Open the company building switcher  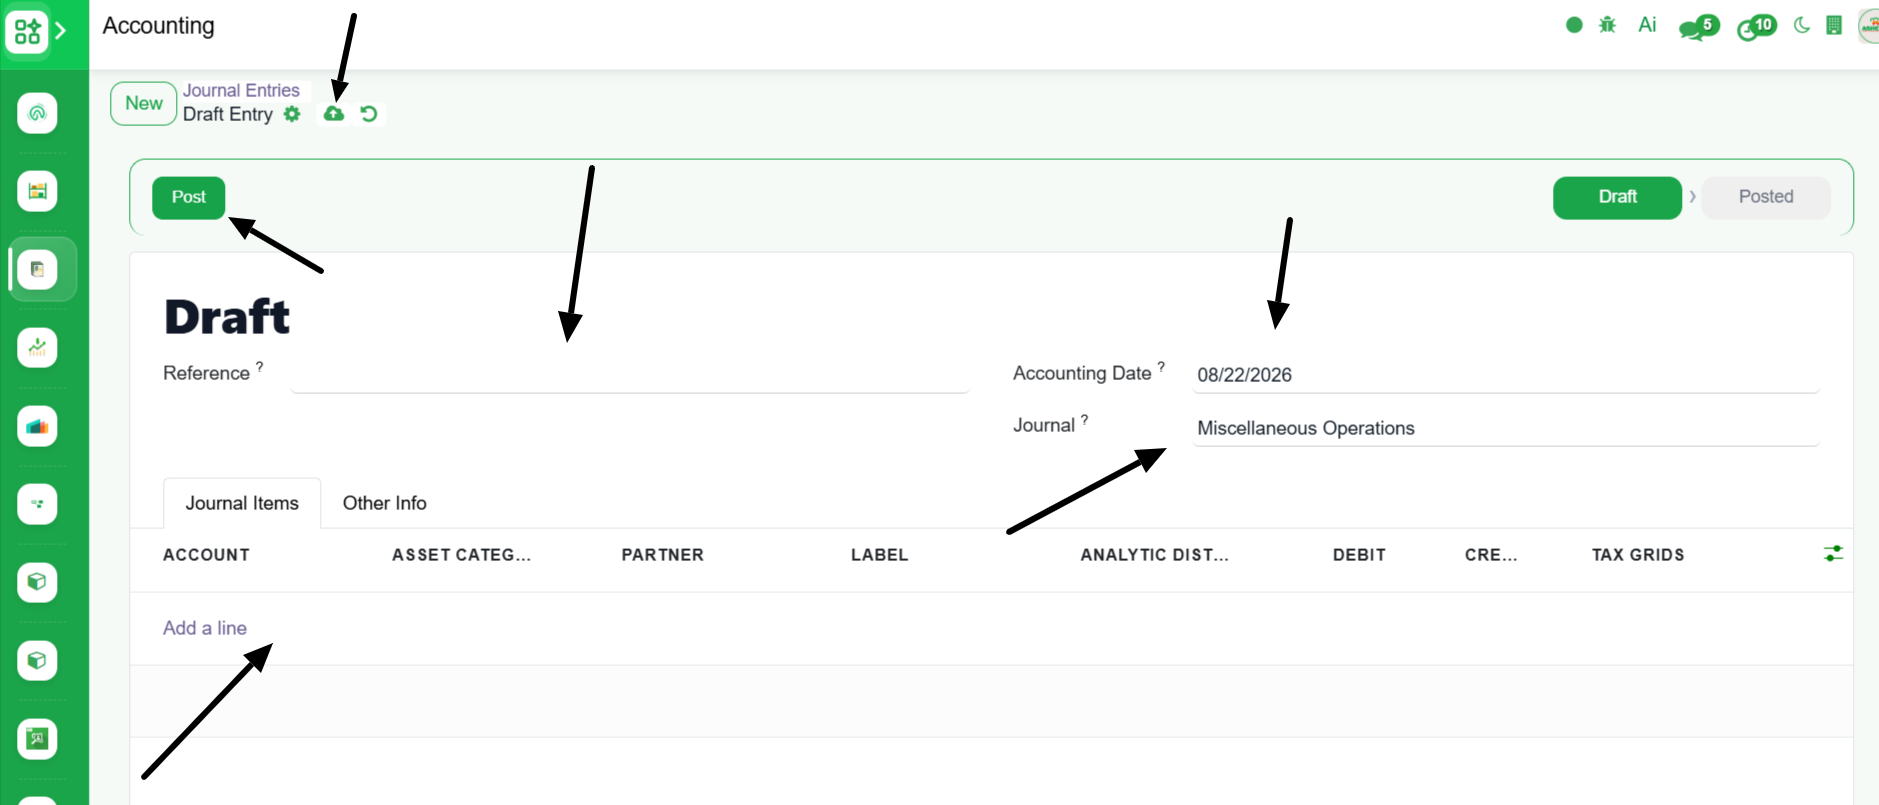tap(1834, 25)
